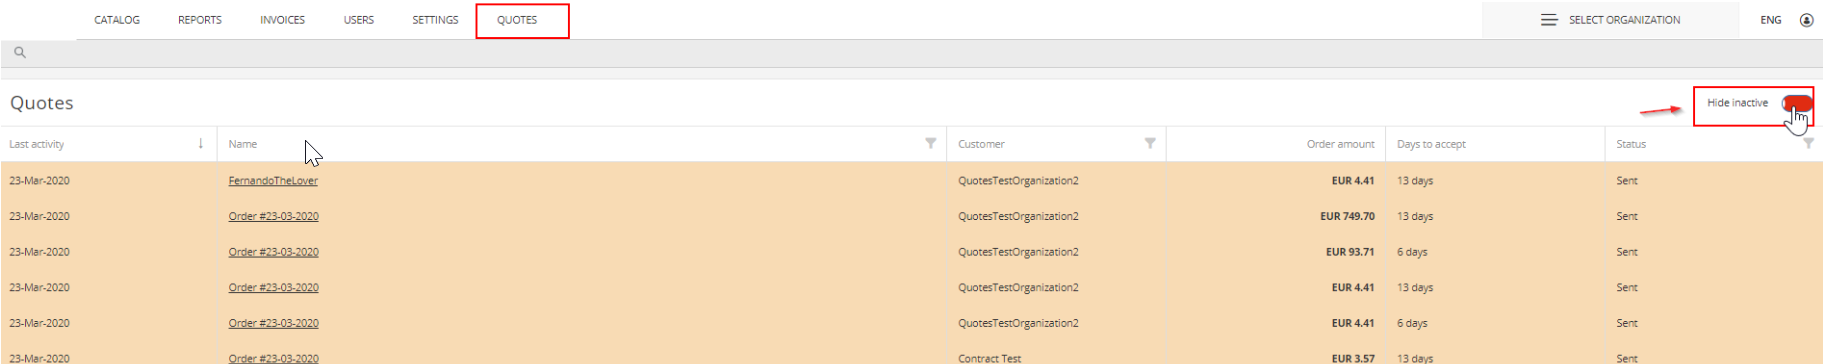The width and height of the screenshot is (1823, 364).
Task: Click the search magnifier icon
Action: point(19,53)
